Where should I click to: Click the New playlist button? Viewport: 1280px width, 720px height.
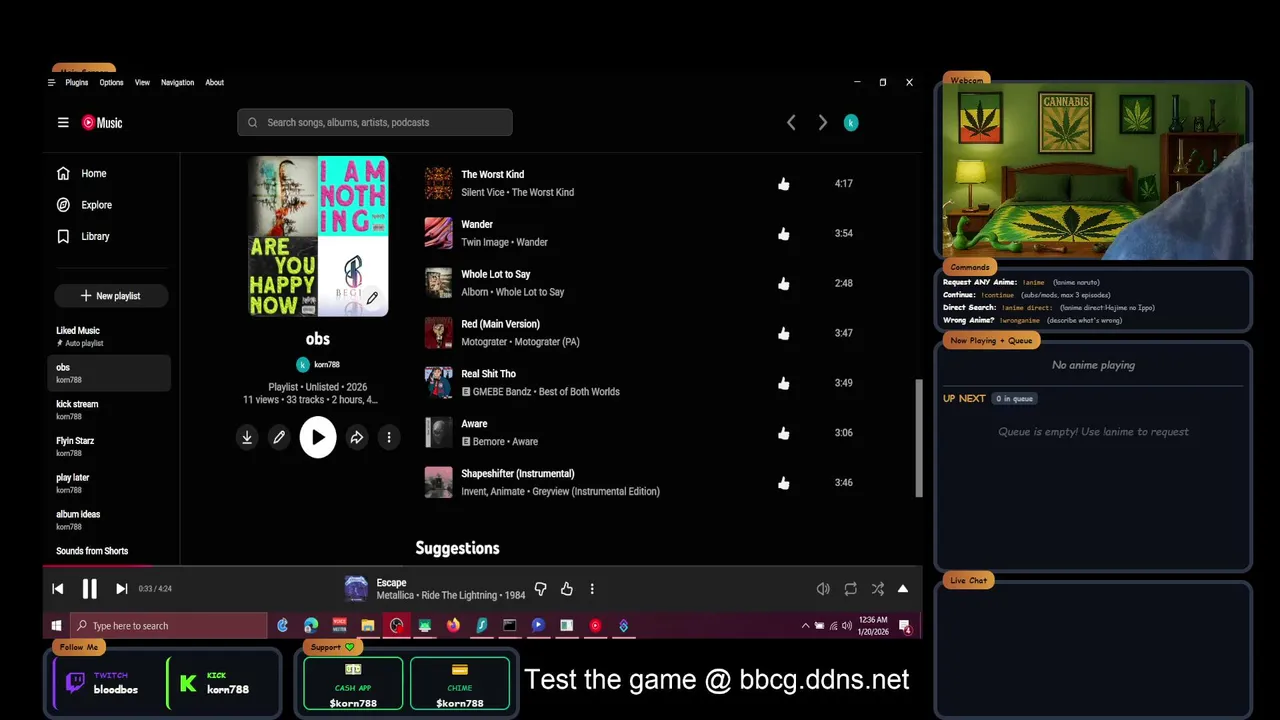pos(111,296)
